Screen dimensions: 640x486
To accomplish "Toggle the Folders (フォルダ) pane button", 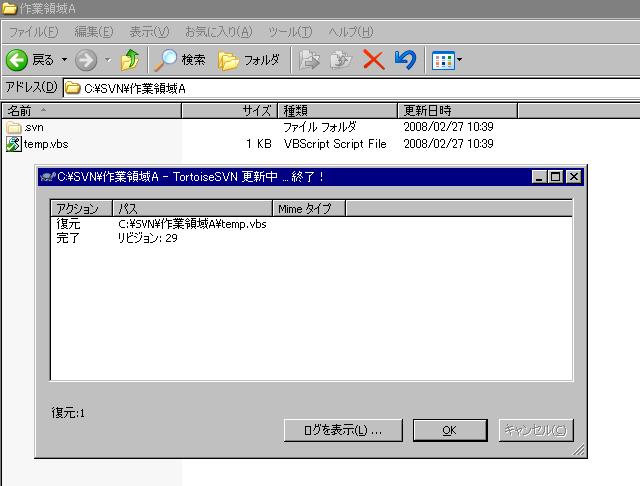I will [x=249, y=60].
